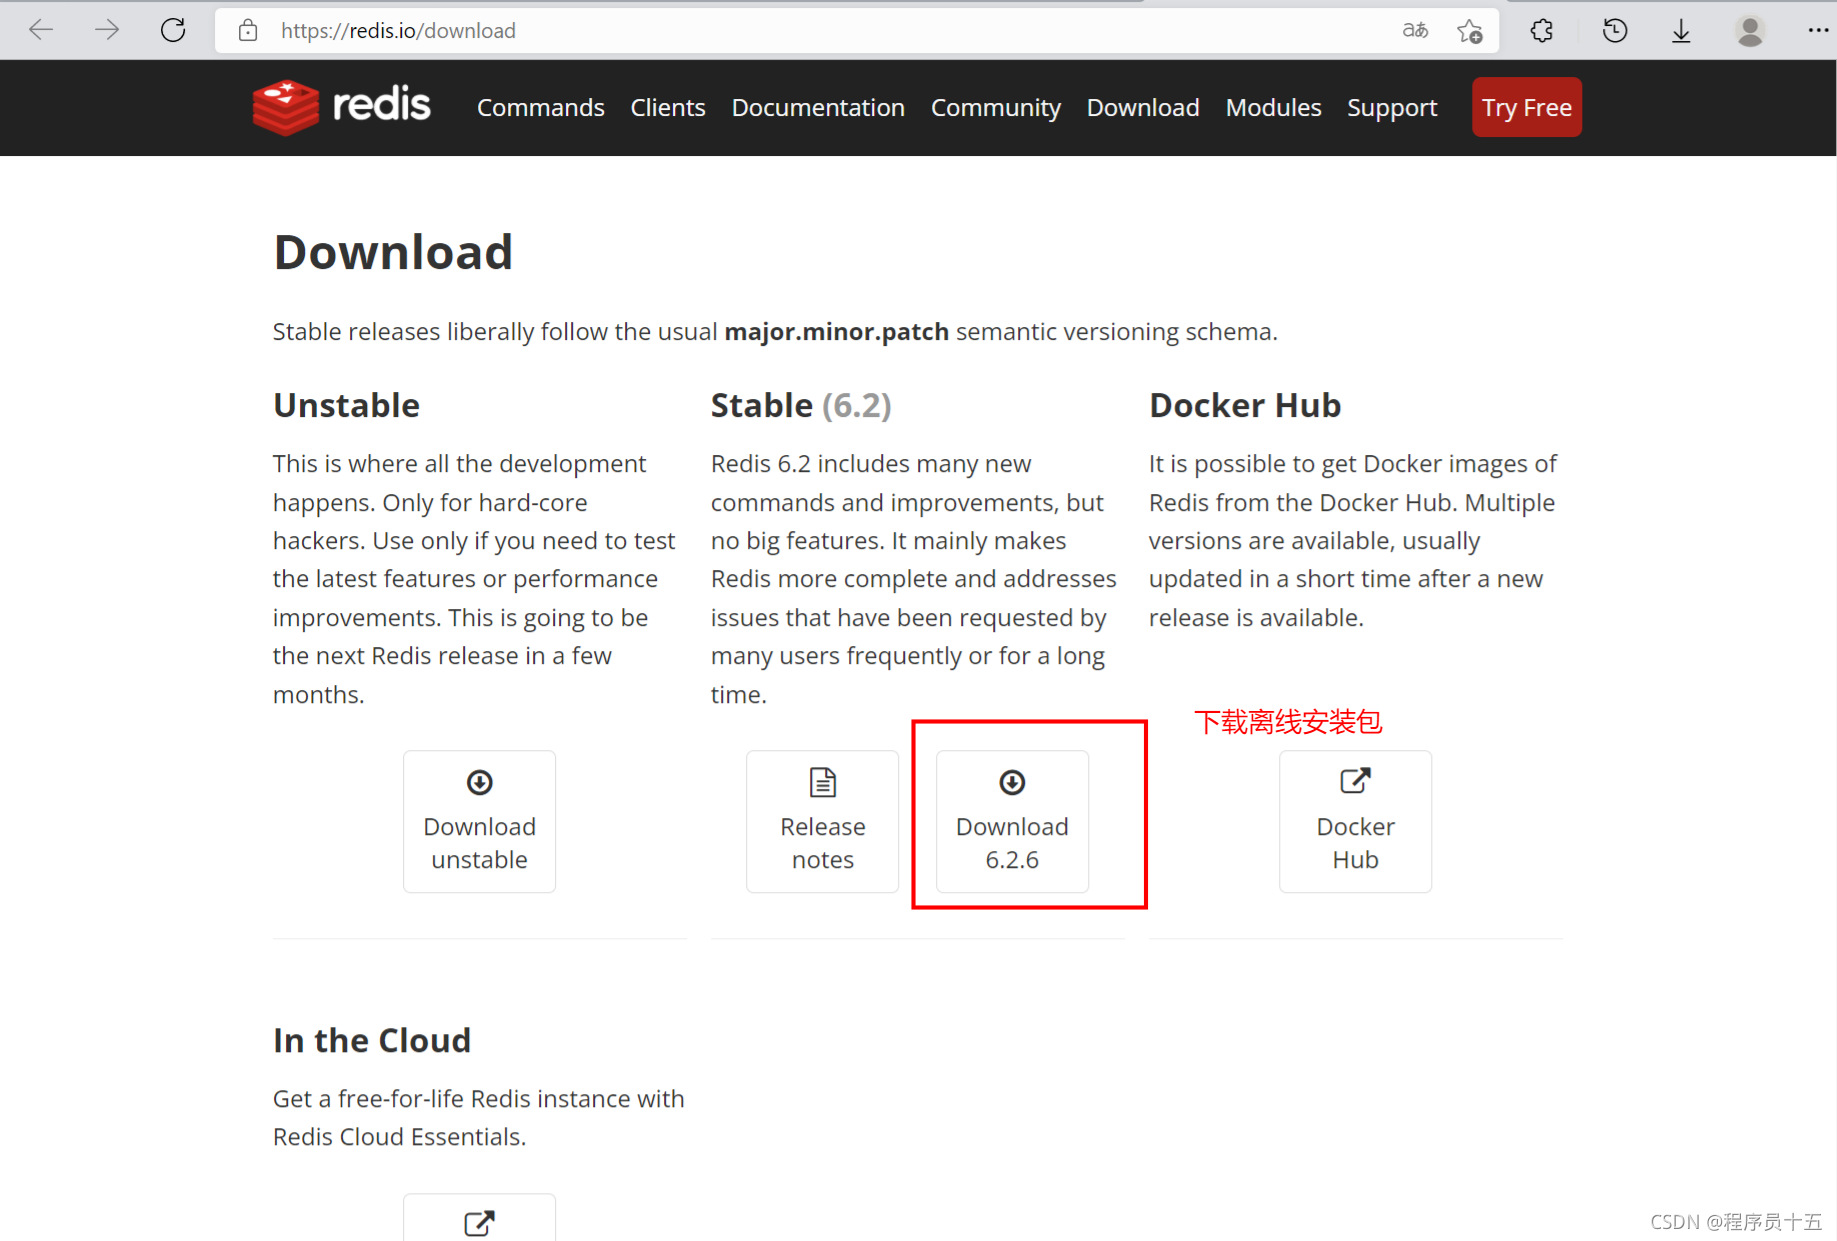The width and height of the screenshot is (1837, 1241).
Task: Open the Commands menu item
Action: point(541,107)
